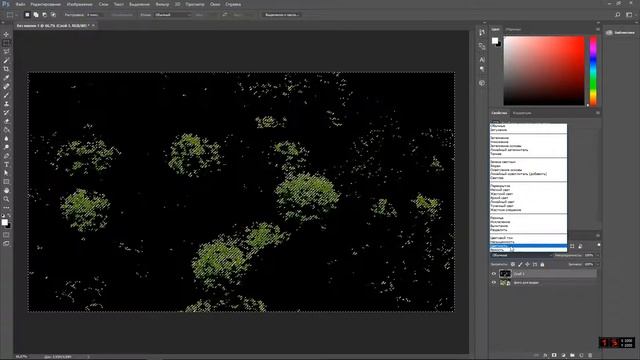Open the layer Opacity dropdown arrow
The width and height of the screenshot is (640, 360).
click(x=598, y=256)
